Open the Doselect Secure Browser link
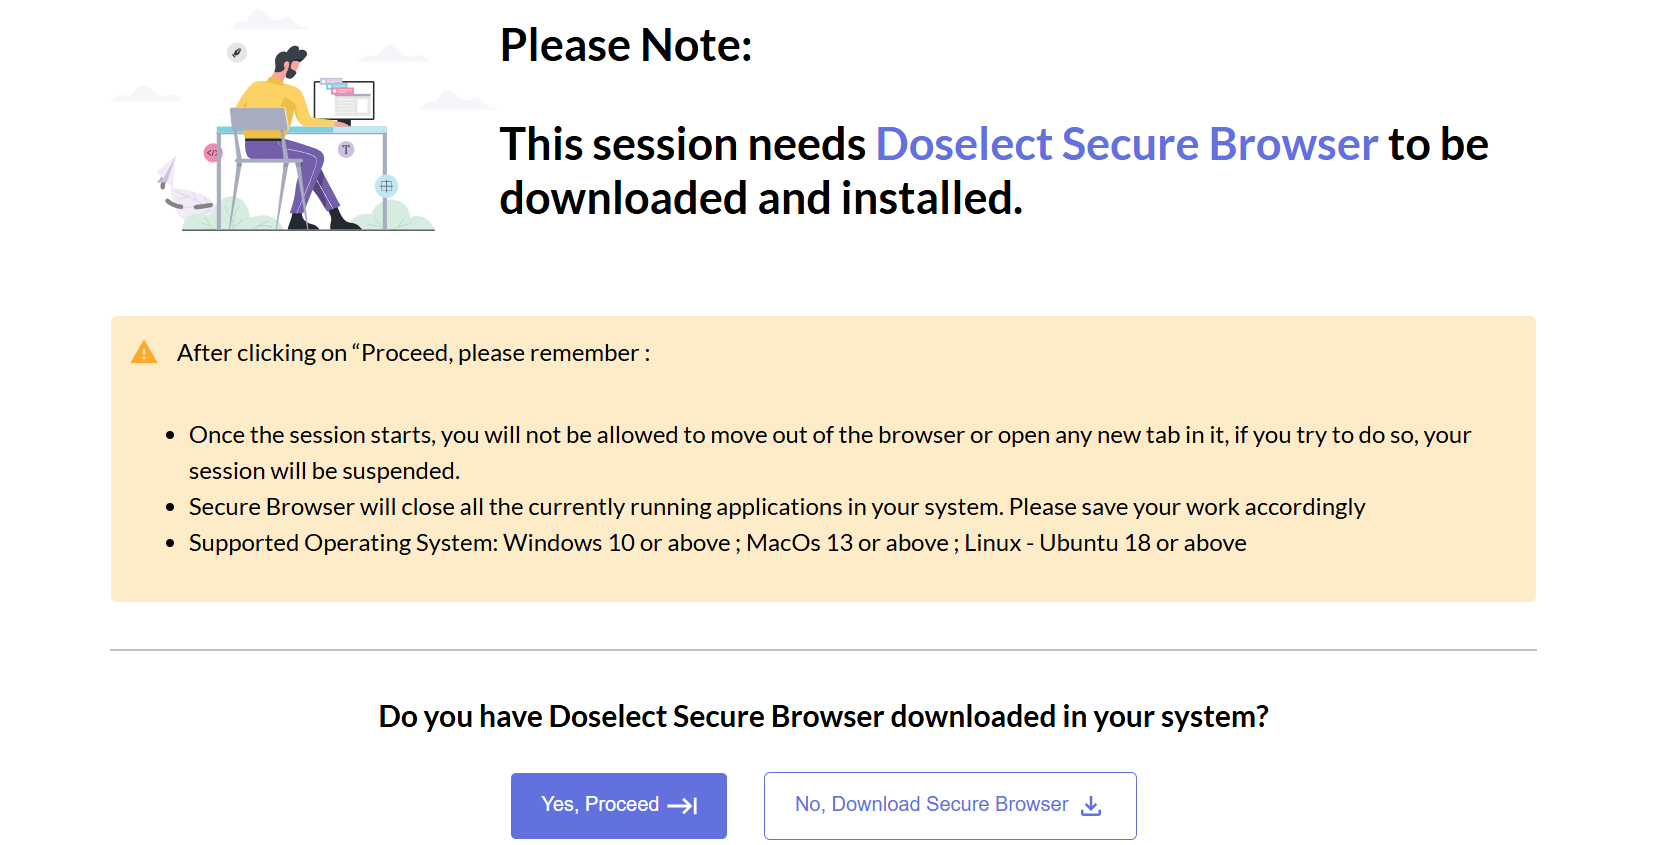Viewport: 1660px width, 845px height. (x=1127, y=144)
